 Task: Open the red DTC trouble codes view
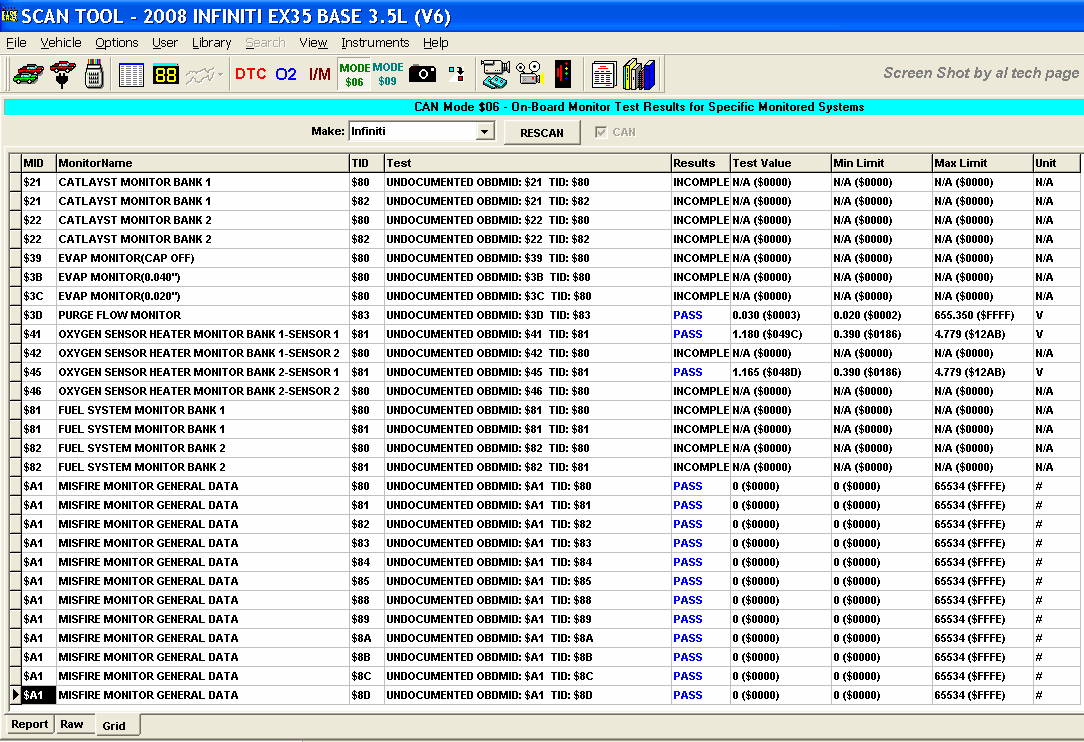pos(250,74)
